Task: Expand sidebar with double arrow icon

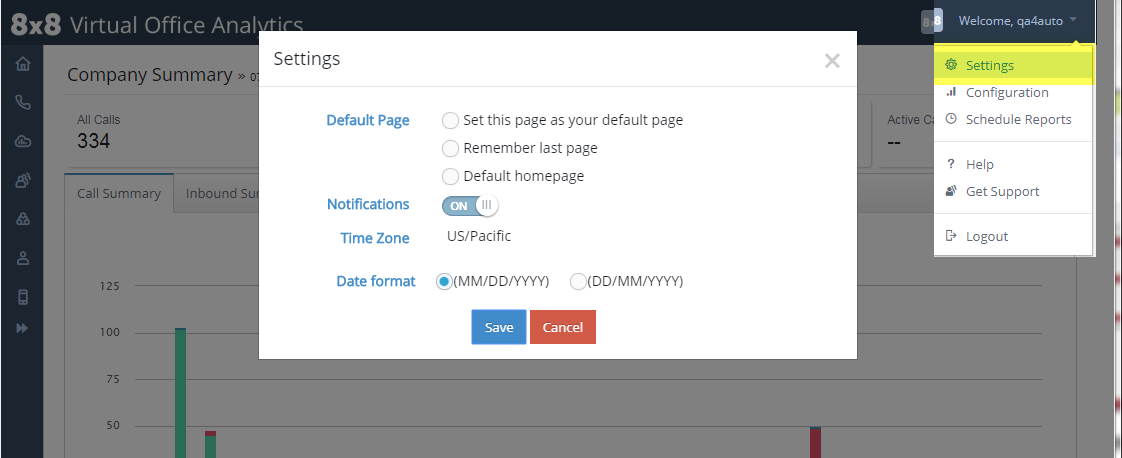Action: (23, 328)
